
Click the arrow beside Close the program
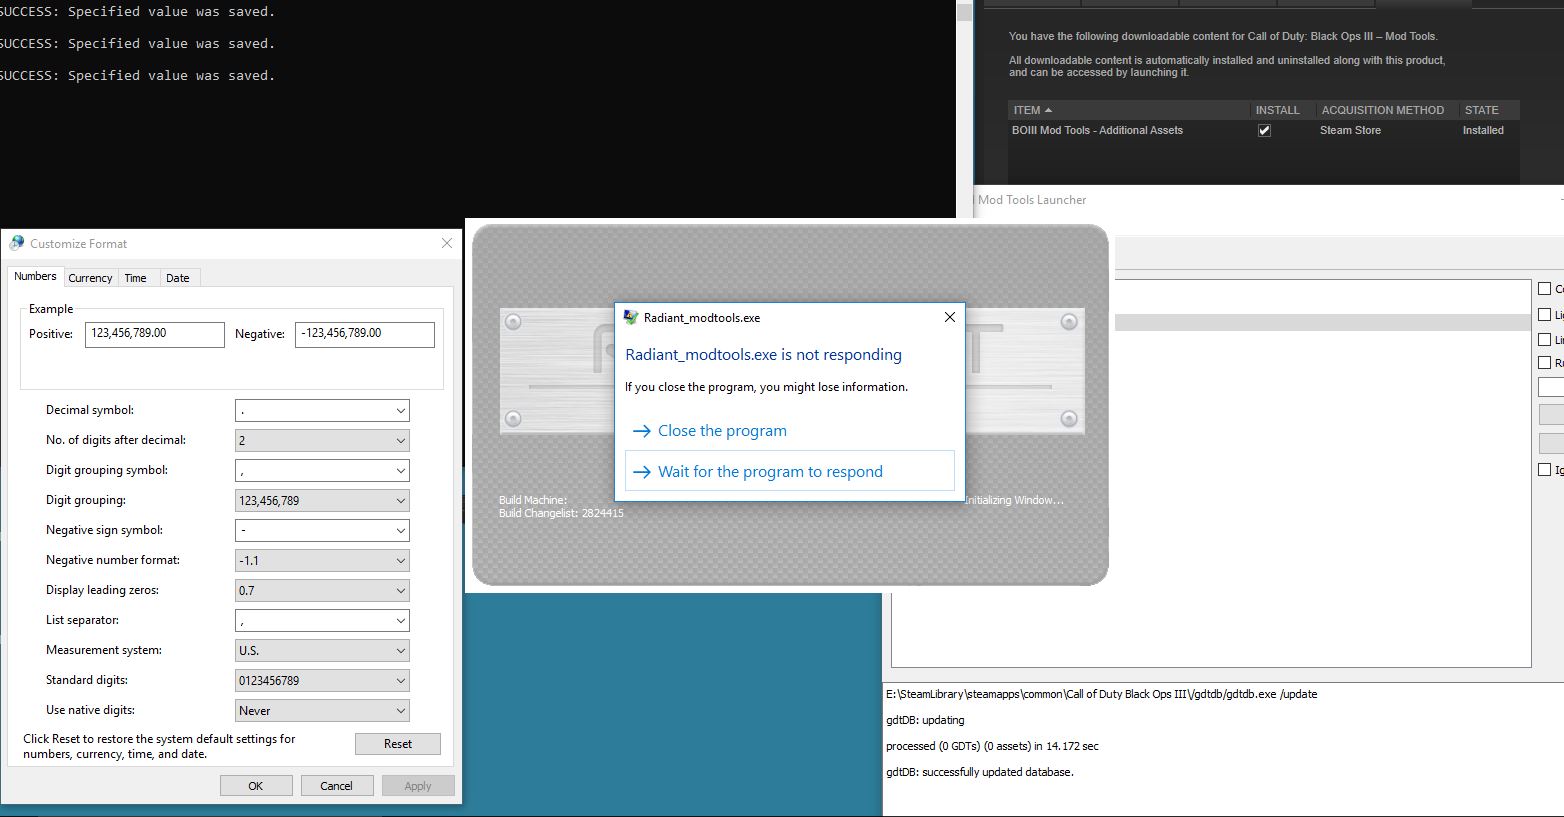tap(642, 431)
